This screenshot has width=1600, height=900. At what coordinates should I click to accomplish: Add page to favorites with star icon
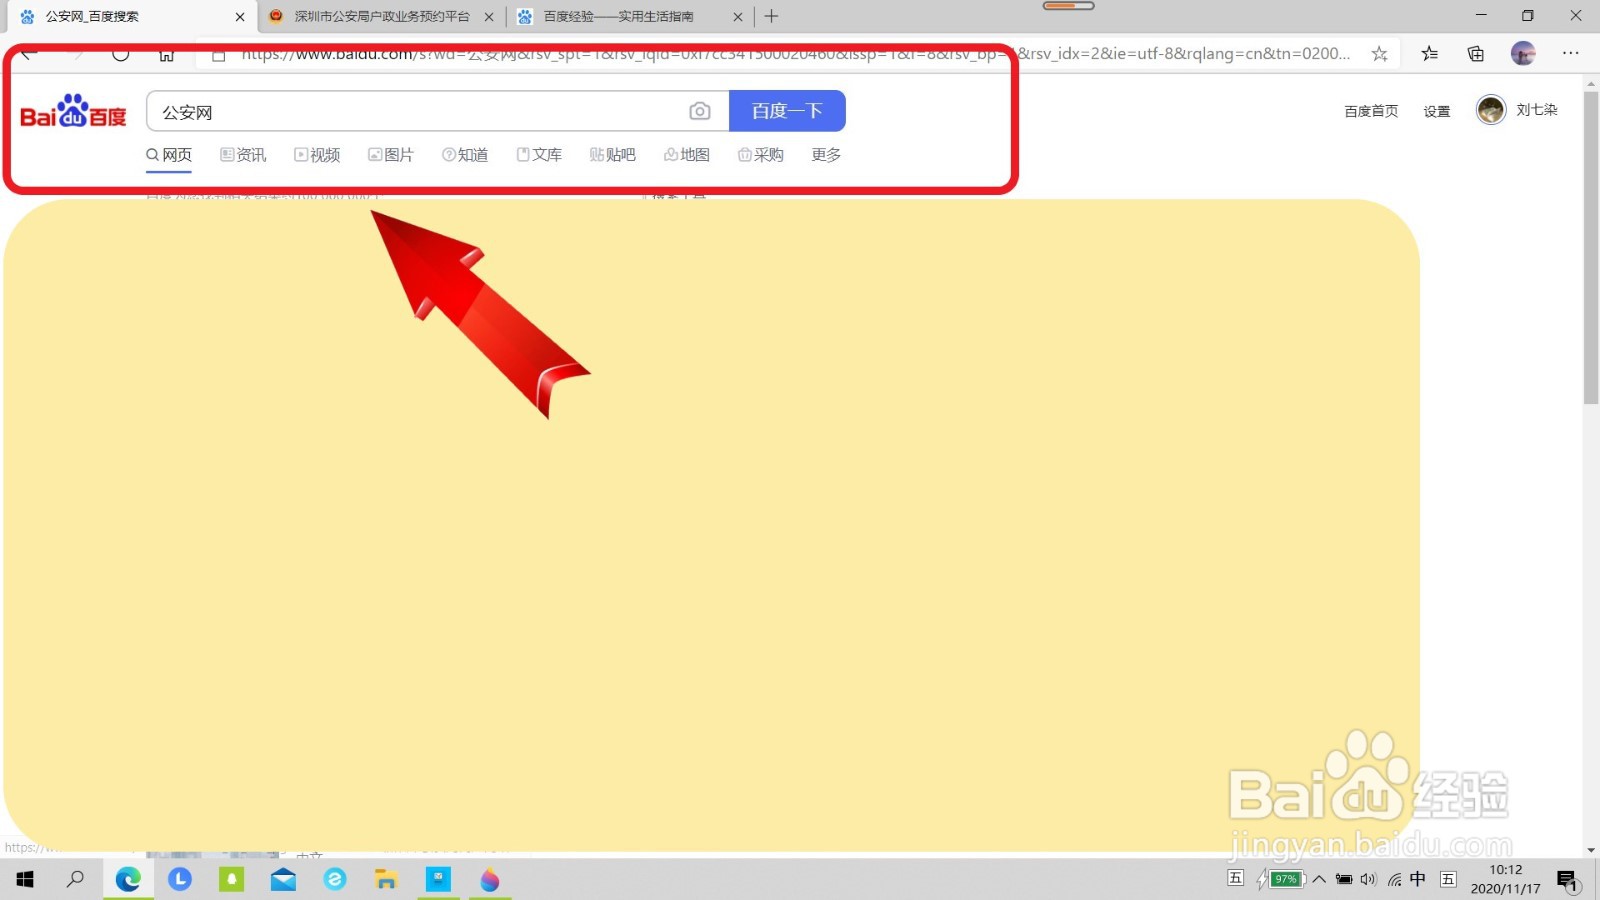tap(1380, 54)
